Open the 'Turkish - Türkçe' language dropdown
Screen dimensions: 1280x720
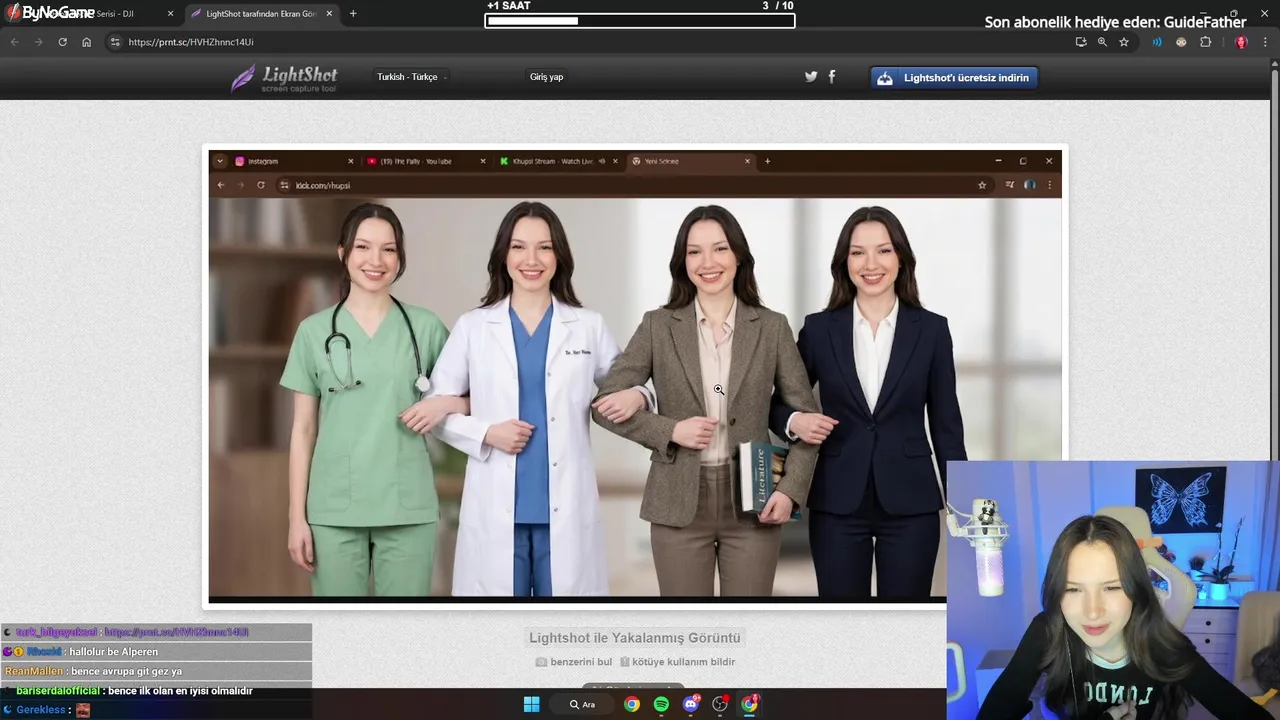(x=411, y=77)
